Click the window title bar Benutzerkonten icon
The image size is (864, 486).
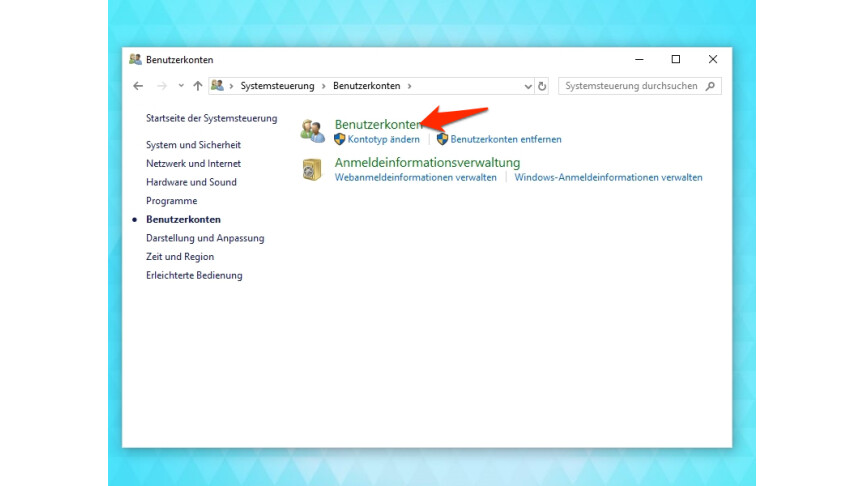[x=136, y=60]
